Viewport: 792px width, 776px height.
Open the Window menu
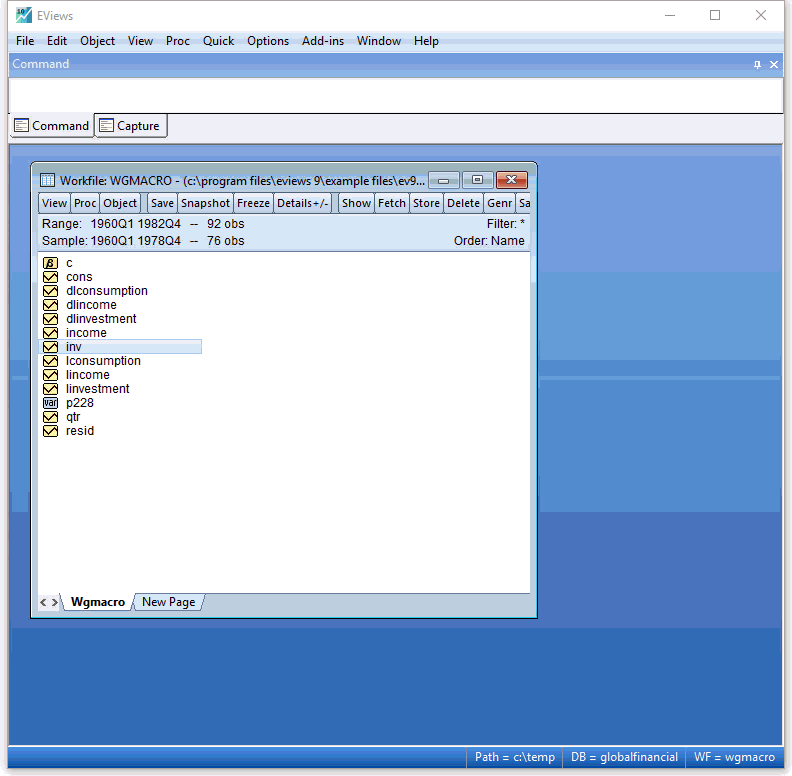click(379, 41)
